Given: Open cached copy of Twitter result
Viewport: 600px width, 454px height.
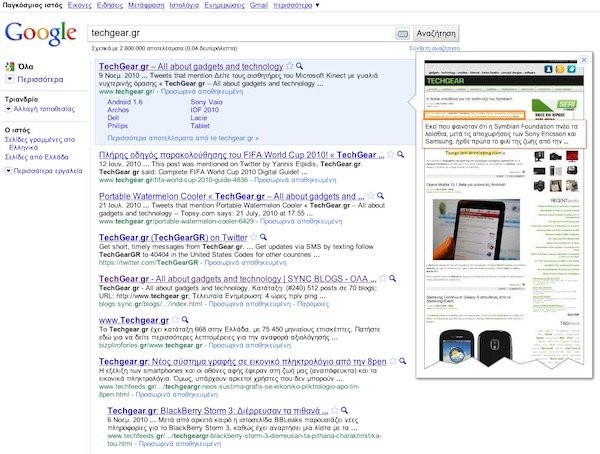Looking at the screenshot, I should 245,263.
